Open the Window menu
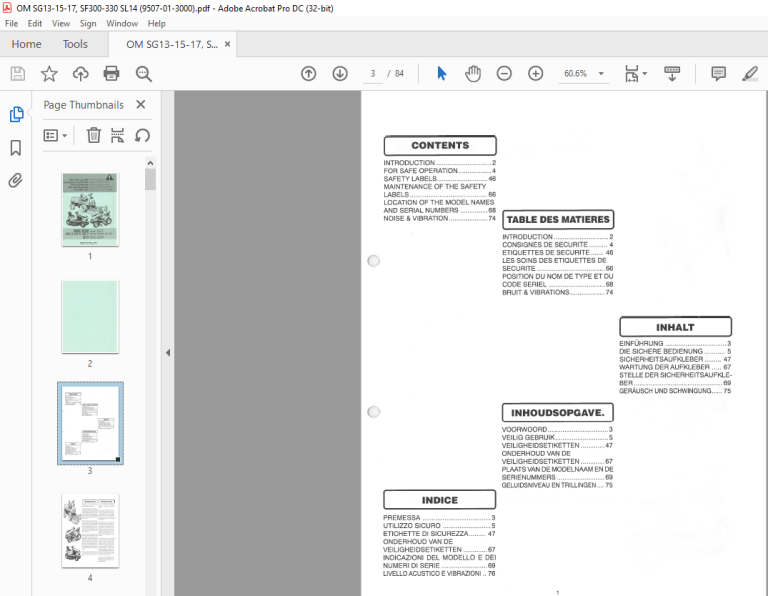Viewport: 768px width, 596px height. tap(122, 24)
